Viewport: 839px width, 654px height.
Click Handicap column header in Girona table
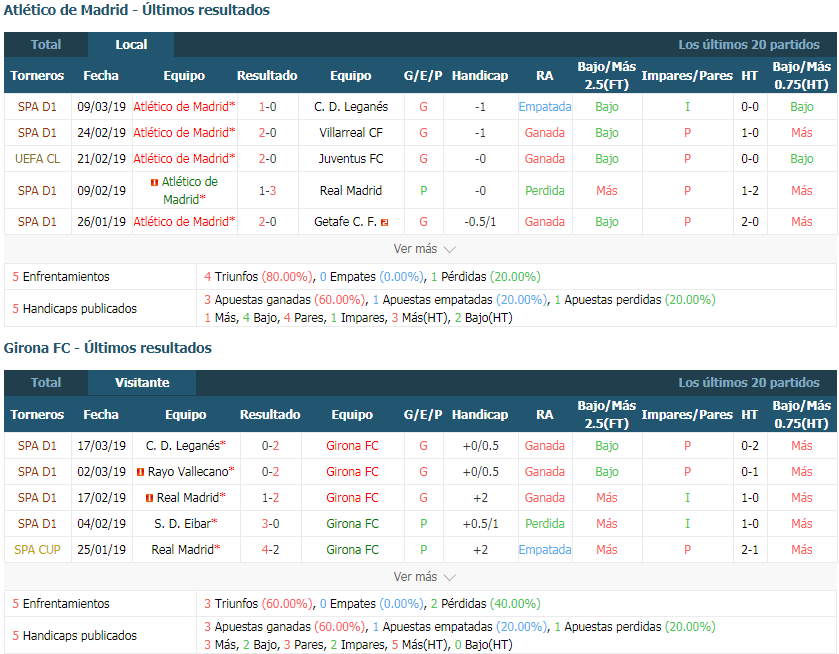point(480,414)
